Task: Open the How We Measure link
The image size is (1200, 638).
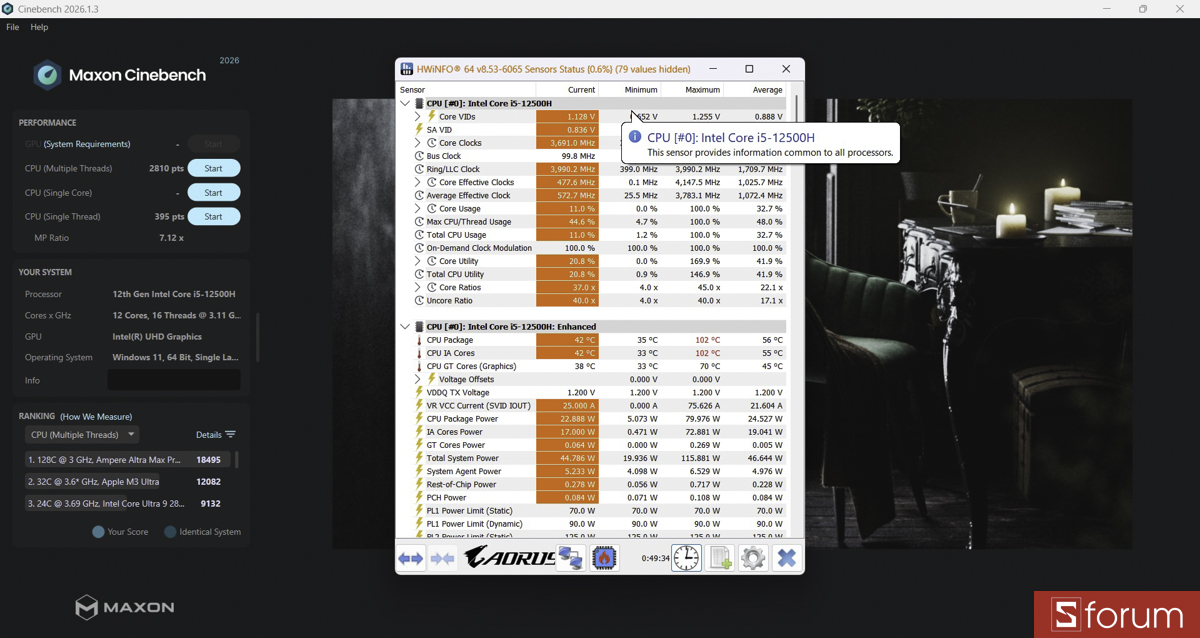Action: click(96, 416)
